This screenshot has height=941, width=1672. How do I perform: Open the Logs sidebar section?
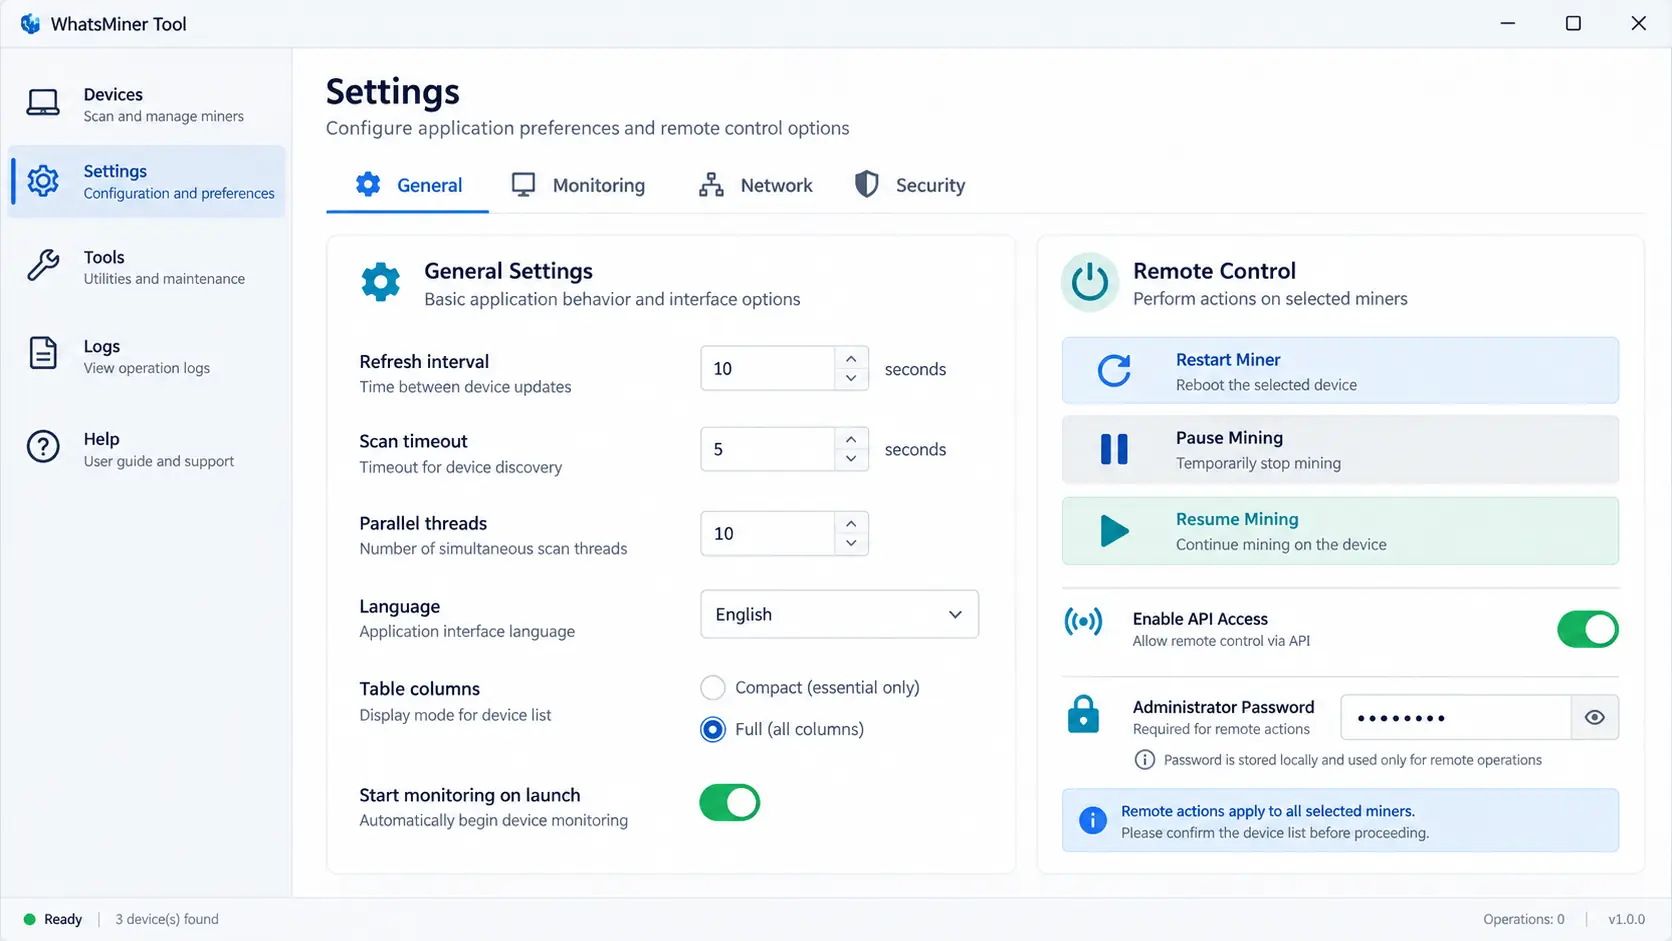147,356
